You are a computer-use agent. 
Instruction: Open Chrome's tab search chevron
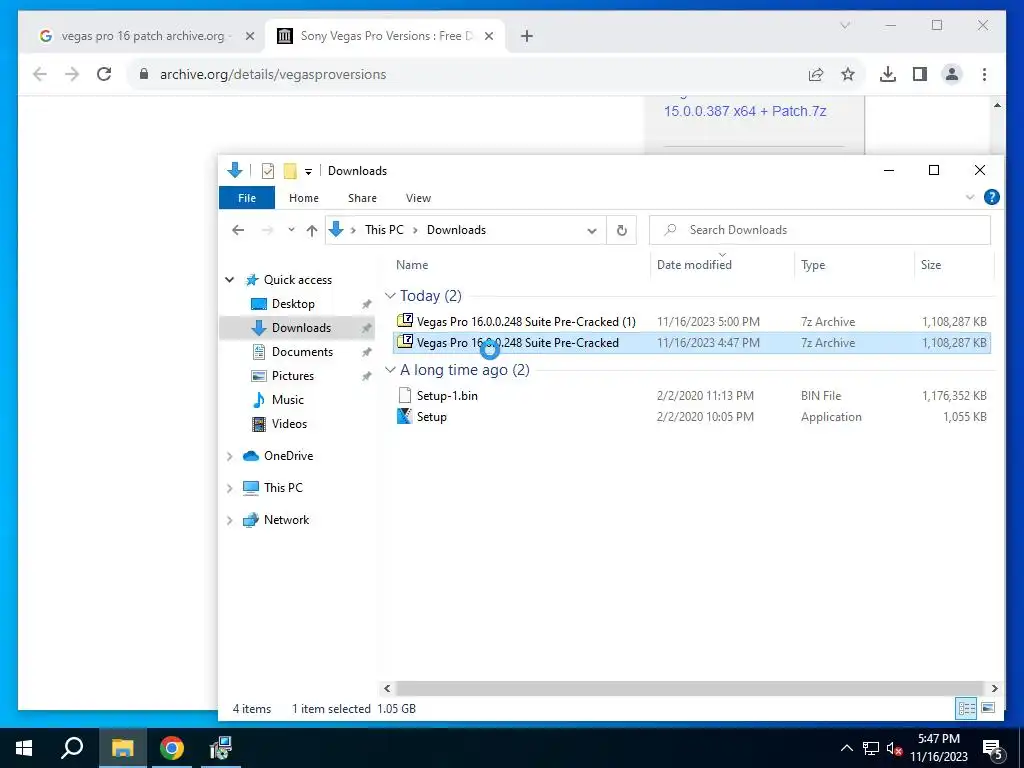pos(845,25)
